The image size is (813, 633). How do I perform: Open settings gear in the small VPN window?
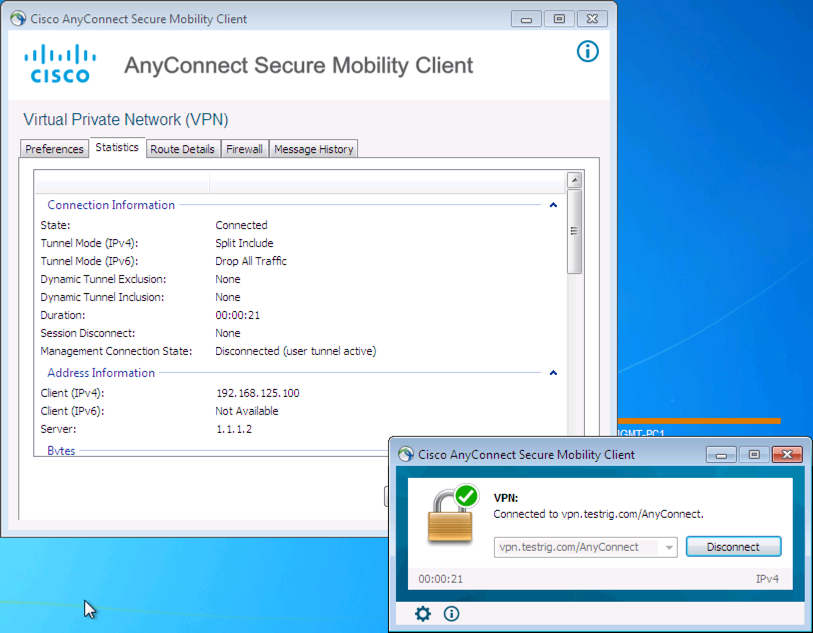pos(423,614)
